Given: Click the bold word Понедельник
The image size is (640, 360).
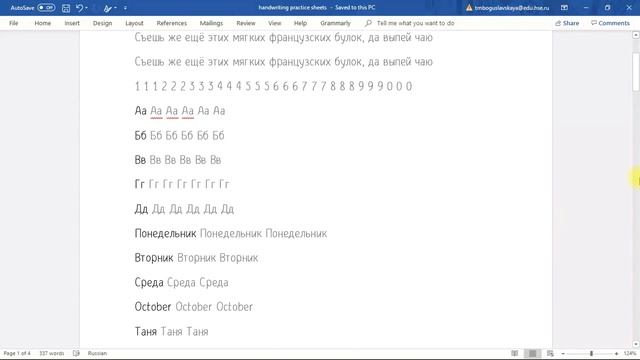Looking at the screenshot, I should click(x=165, y=233).
